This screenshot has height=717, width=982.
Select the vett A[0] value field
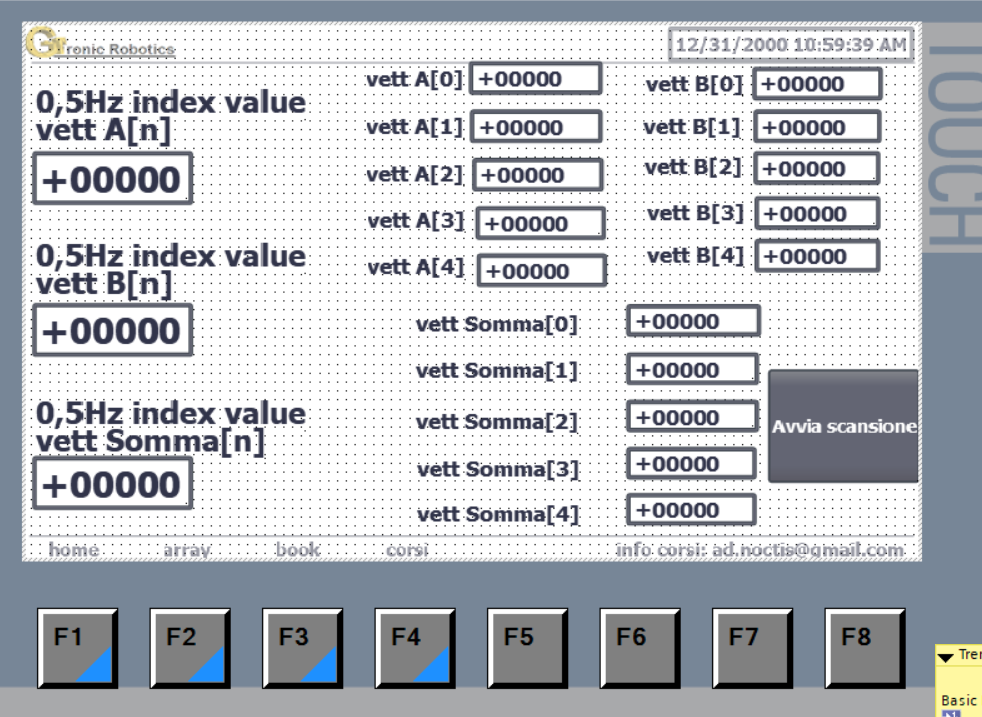(535, 79)
